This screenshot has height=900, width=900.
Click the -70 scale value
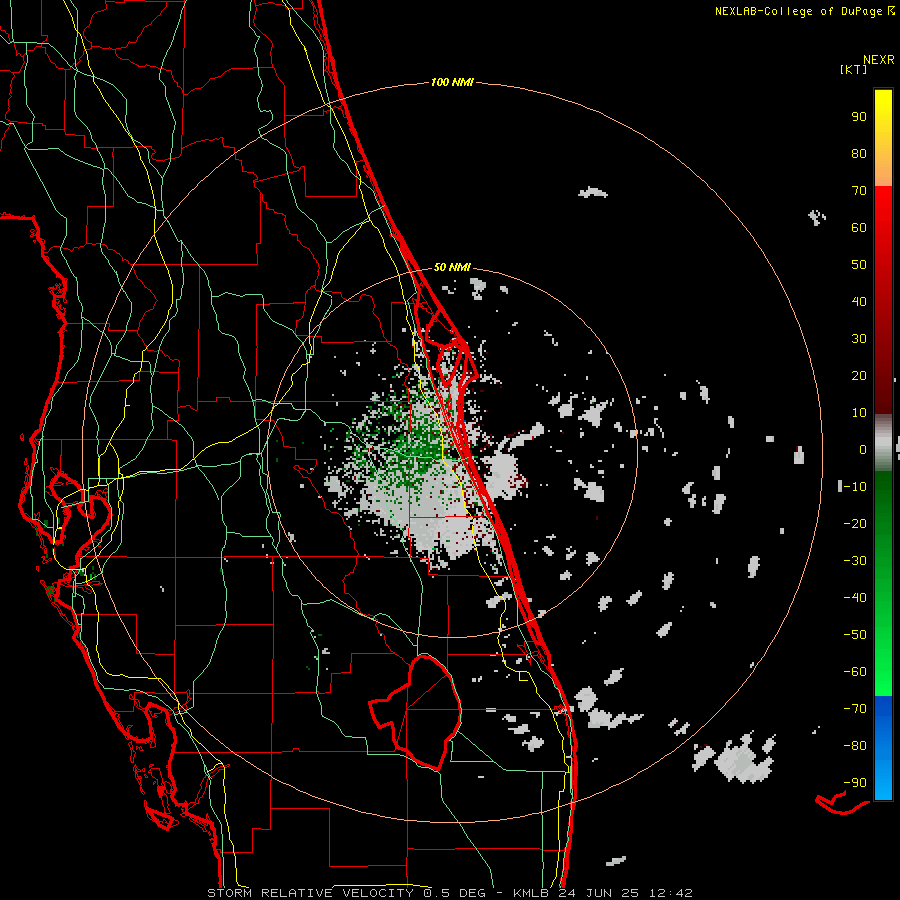(x=855, y=708)
